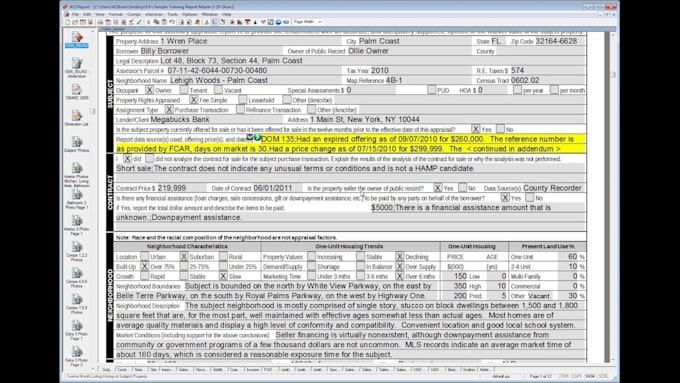
Task: Click the green check icon beside listing history
Action: coord(257,137)
